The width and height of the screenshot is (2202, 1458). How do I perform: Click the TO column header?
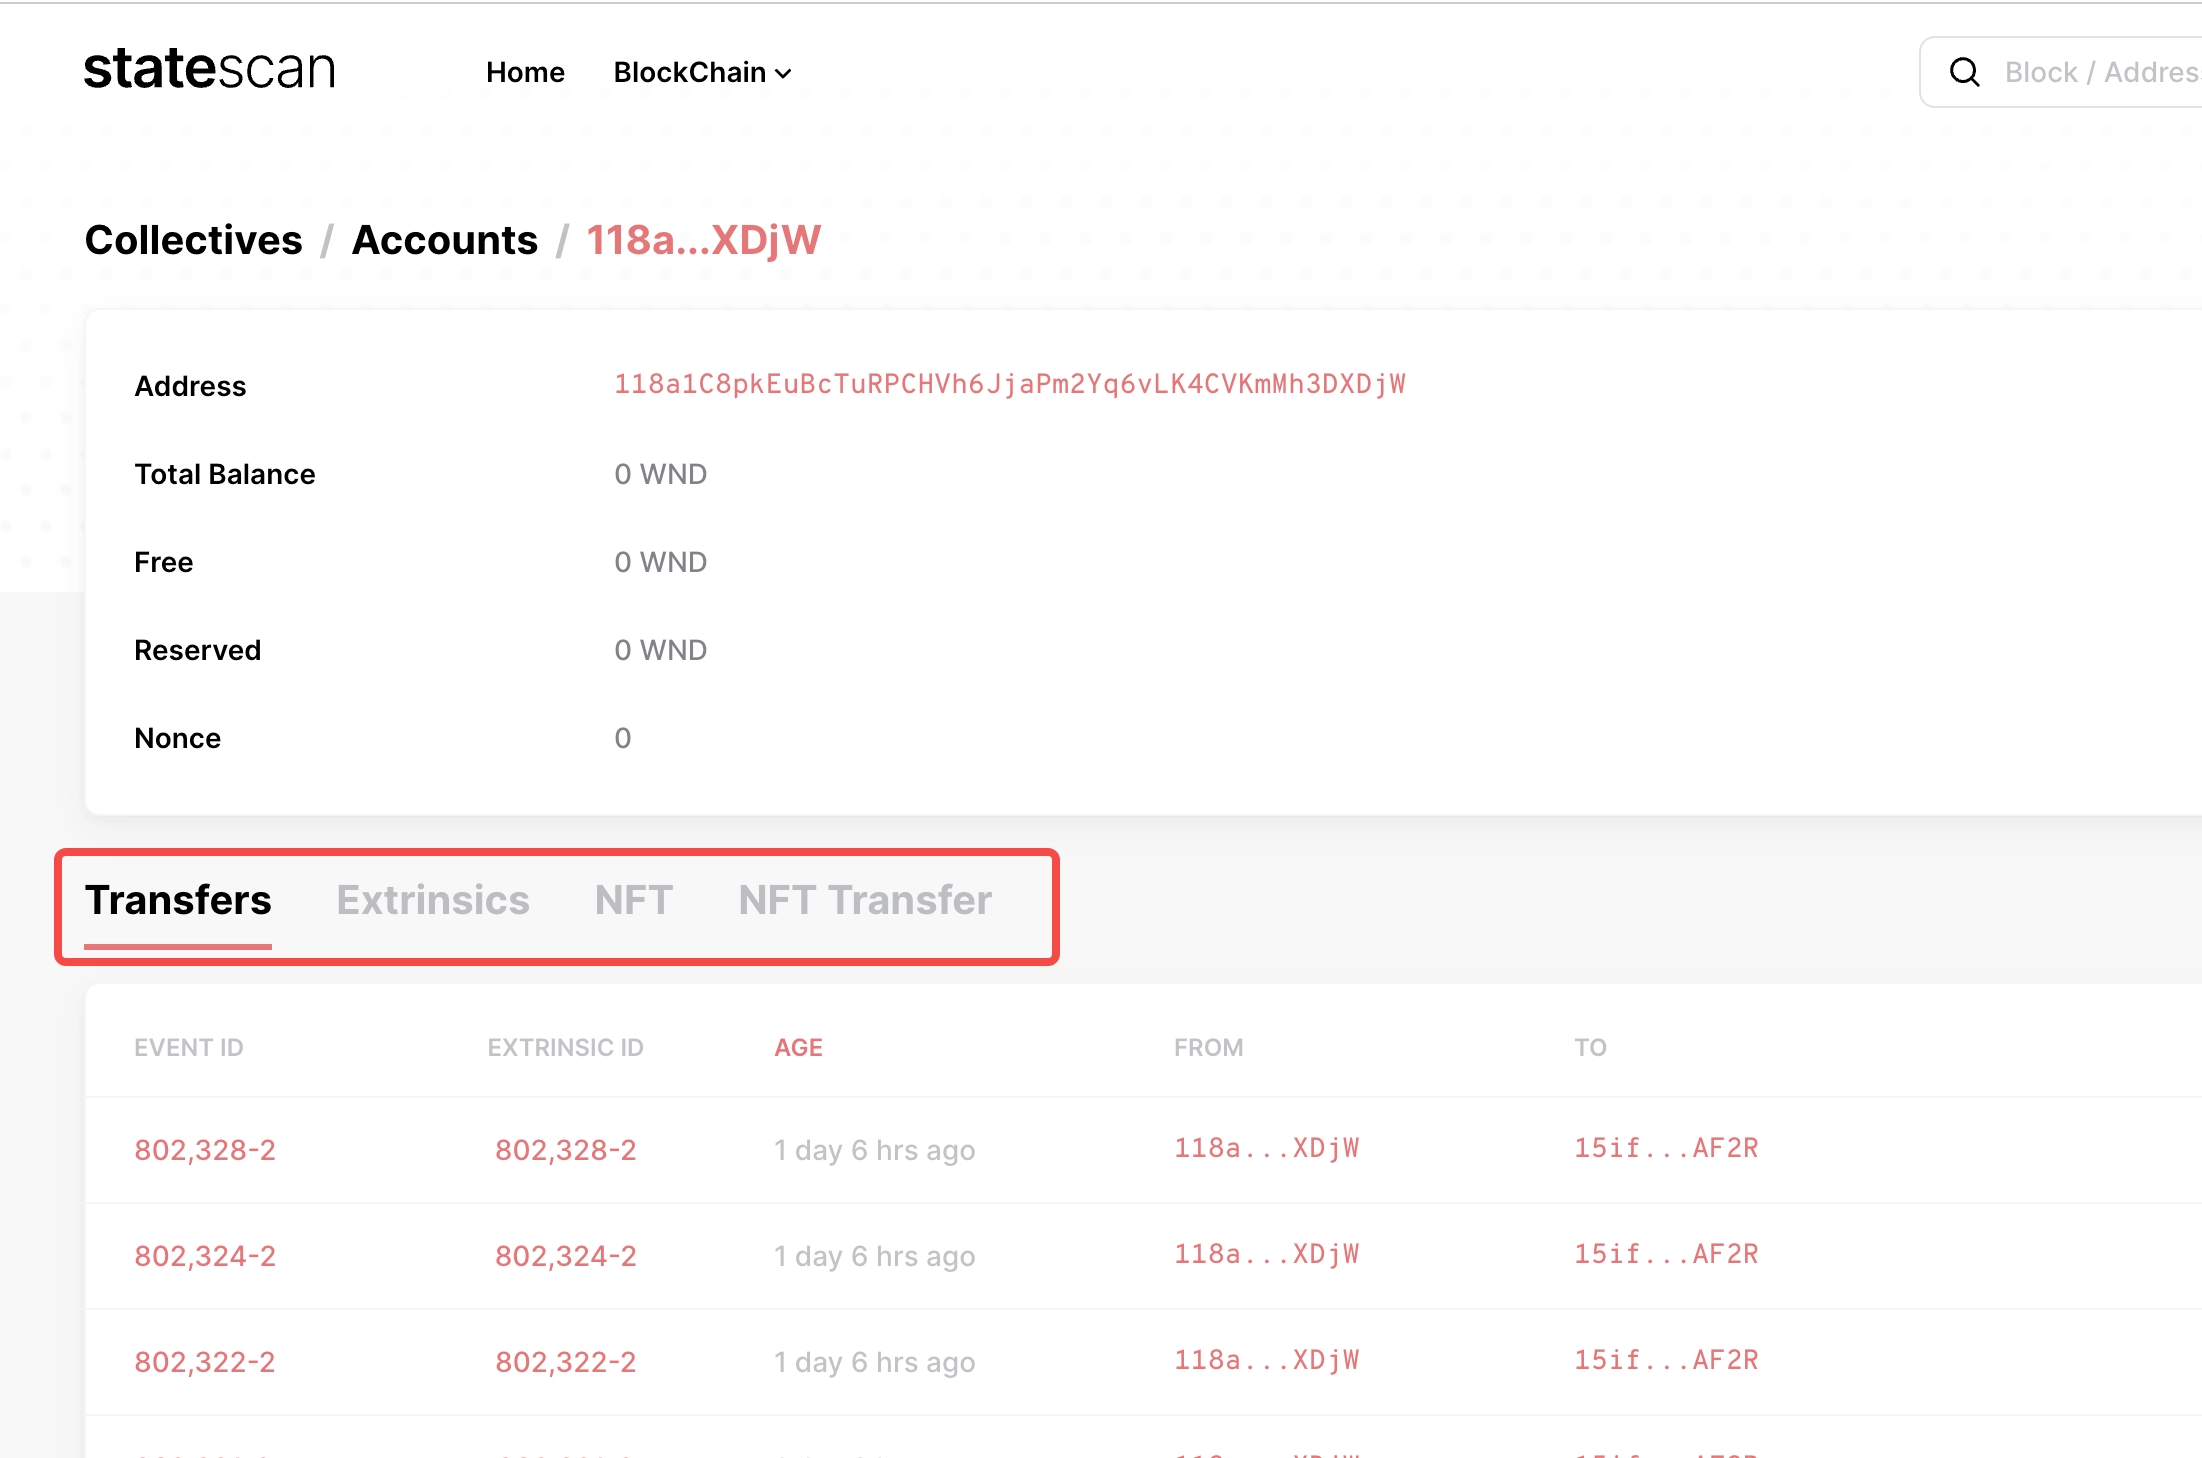pyautogui.click(x=1591, y=1047)
